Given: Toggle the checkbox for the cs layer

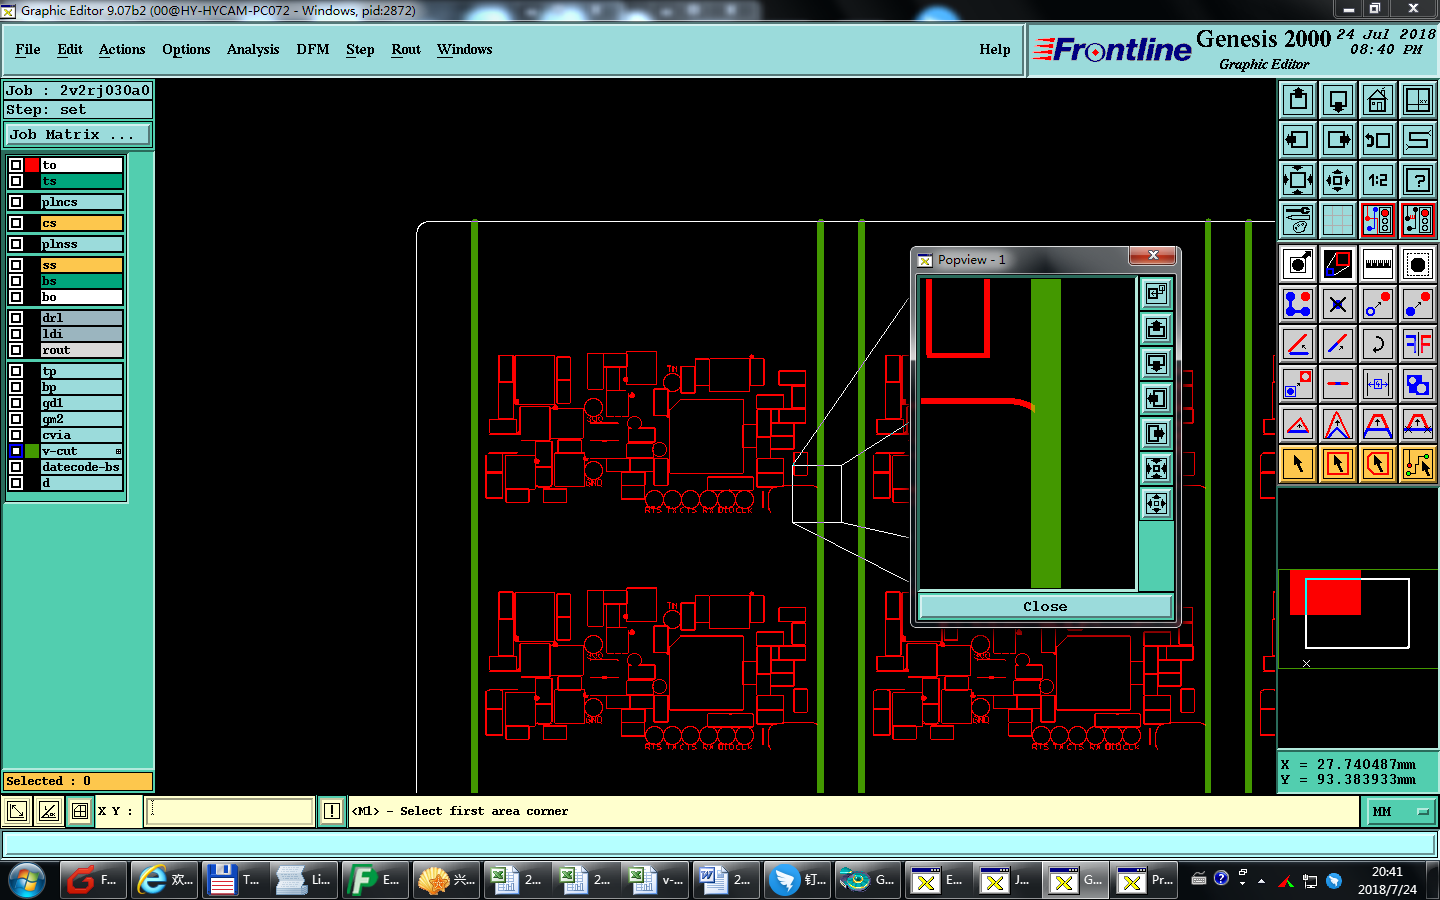Looking at the screenshot, I should pos(16,223).
